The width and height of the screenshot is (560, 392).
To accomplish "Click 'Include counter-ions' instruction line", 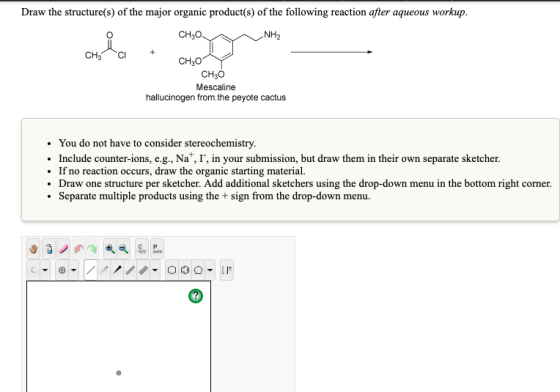I will [279, 158].
